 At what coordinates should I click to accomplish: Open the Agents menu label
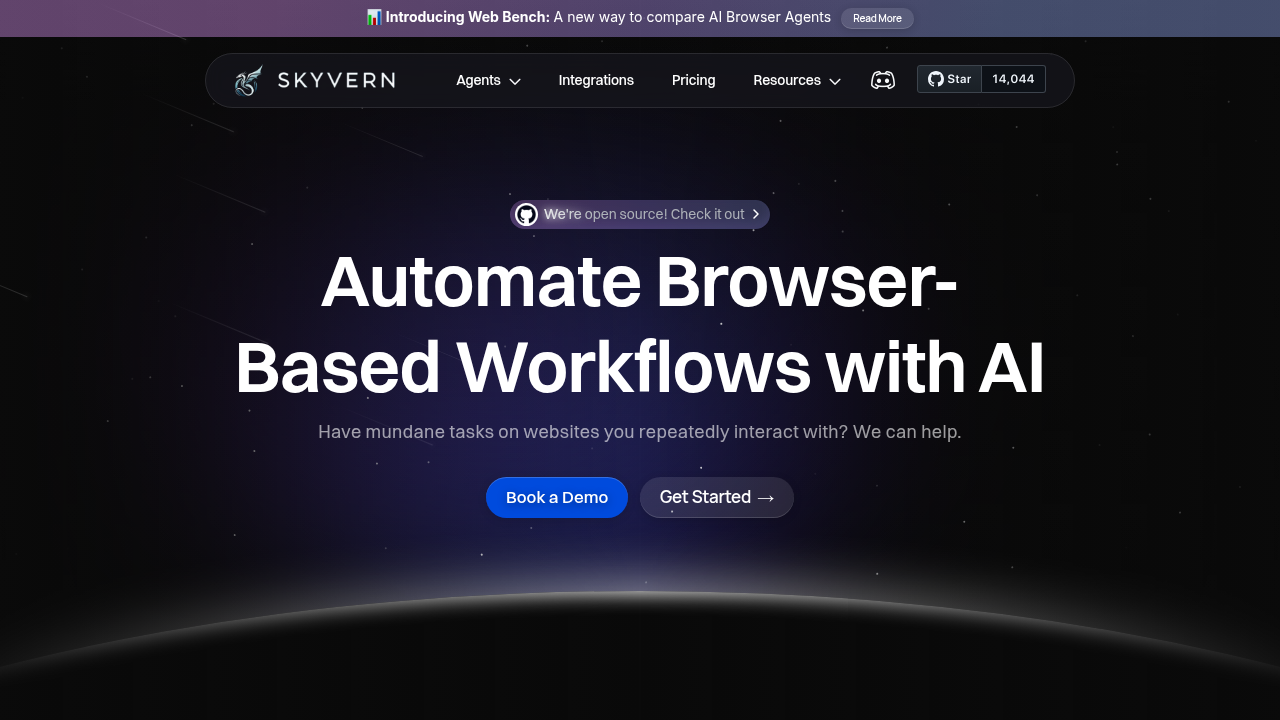(x=478, y=80)
